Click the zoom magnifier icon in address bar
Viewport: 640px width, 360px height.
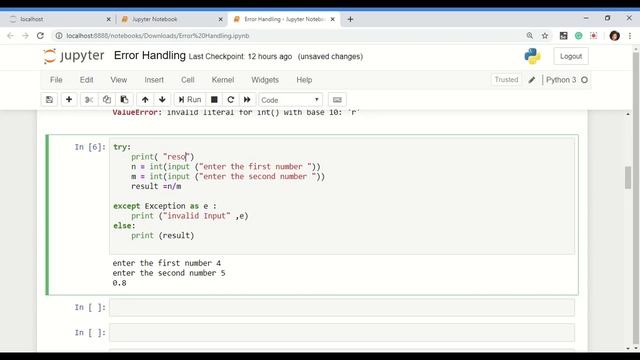pos(530,36)
